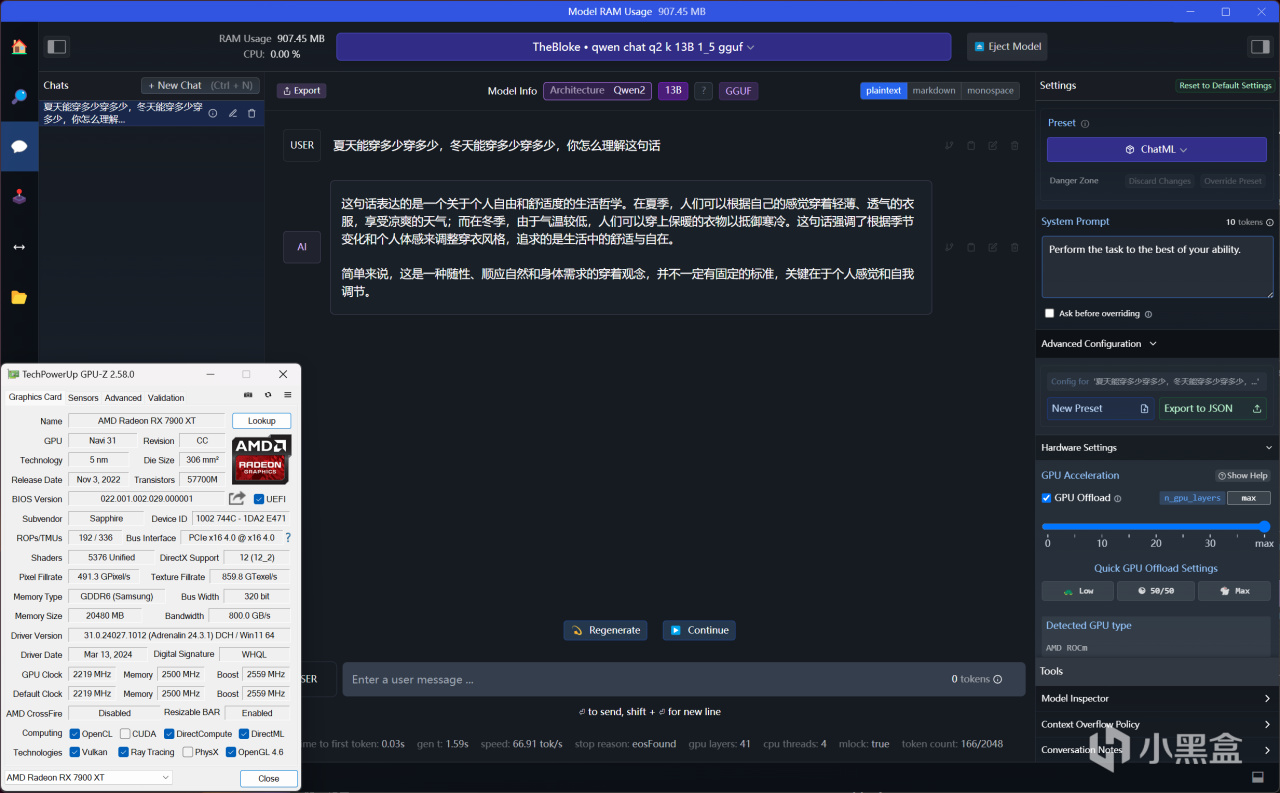Toggle the OpenCL checkbox in GPU-Z

click(x=75, y=734)
